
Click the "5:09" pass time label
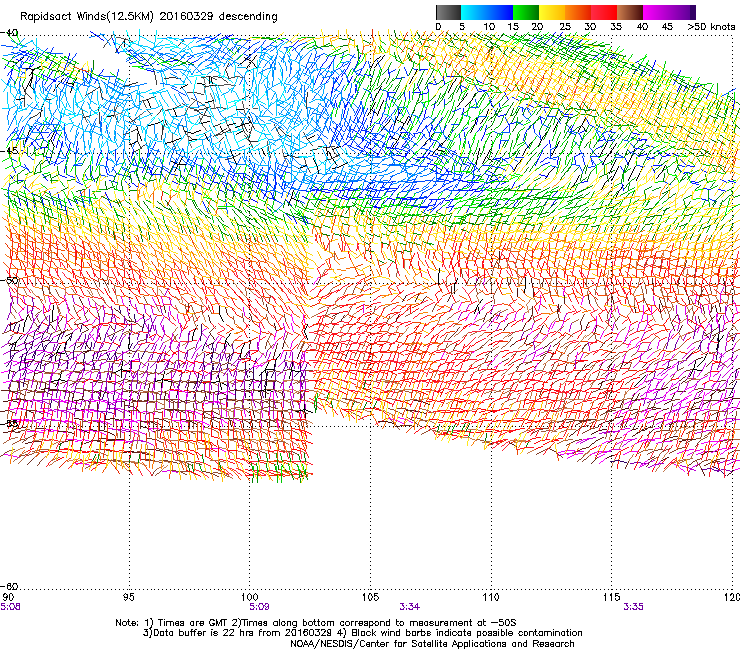click(x=260, y=607)
